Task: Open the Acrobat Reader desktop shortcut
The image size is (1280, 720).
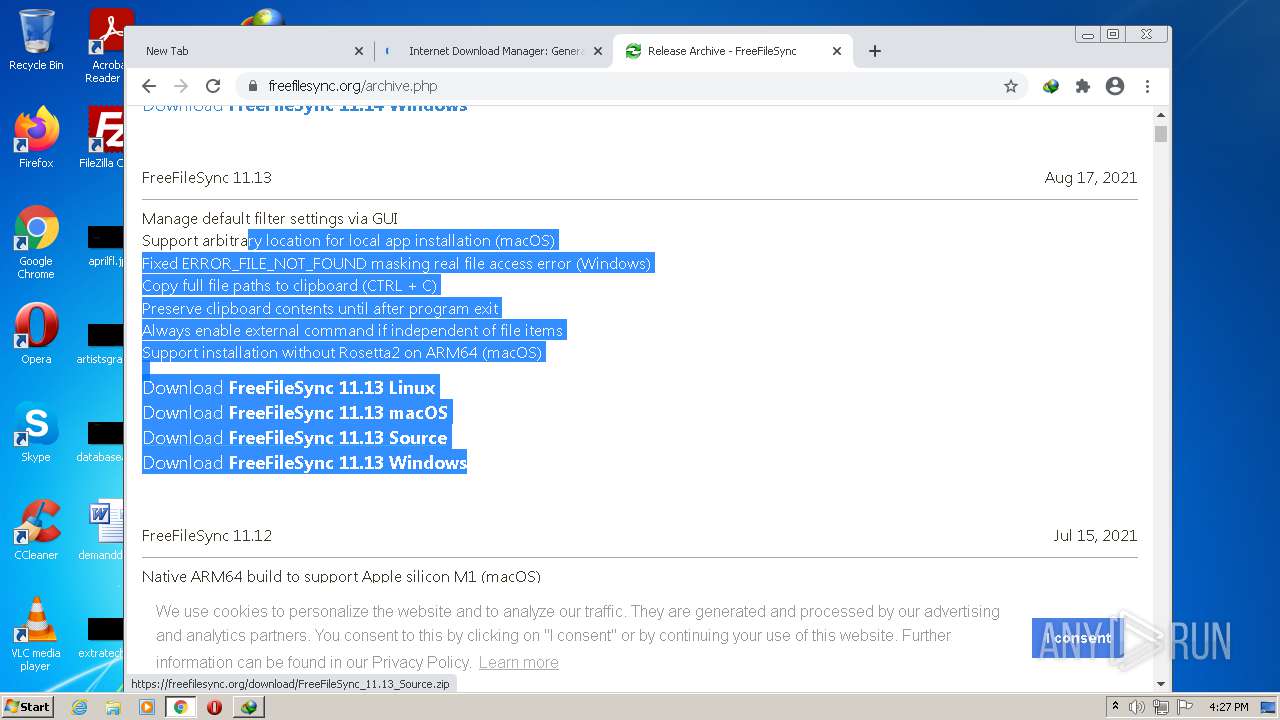Action: pyautogui.click(x=106, y=46)
